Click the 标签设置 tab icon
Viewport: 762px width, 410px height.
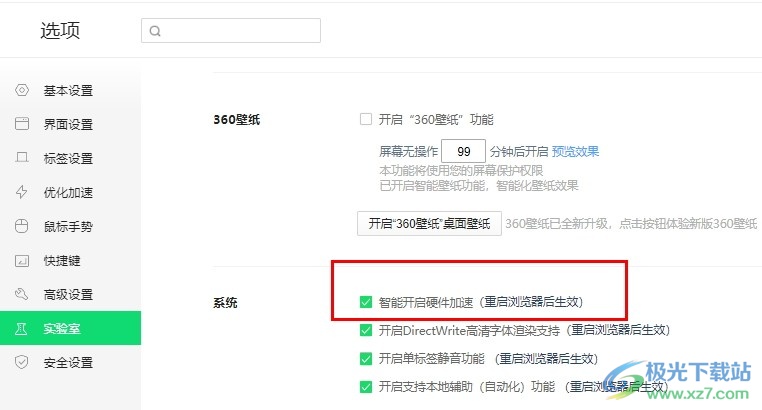[x=22, y=157]
